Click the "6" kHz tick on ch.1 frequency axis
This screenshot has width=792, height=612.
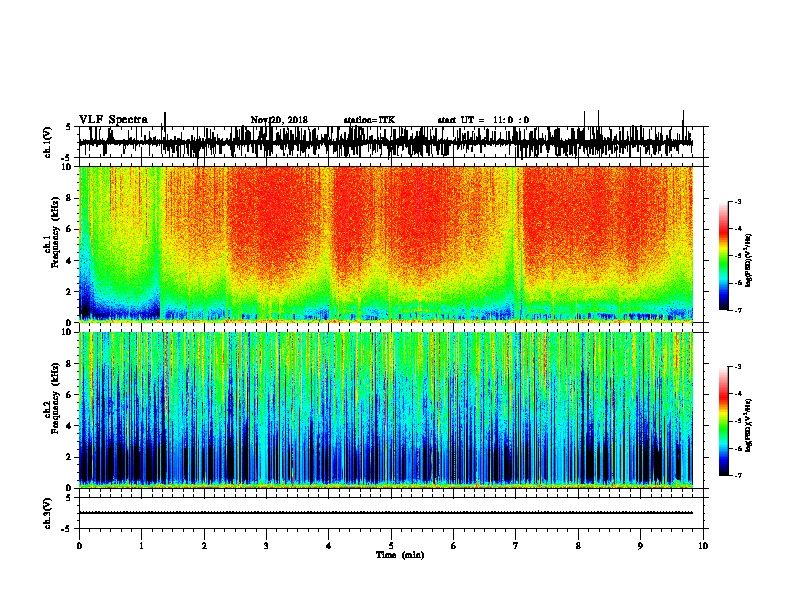click(x=69, y=229)
